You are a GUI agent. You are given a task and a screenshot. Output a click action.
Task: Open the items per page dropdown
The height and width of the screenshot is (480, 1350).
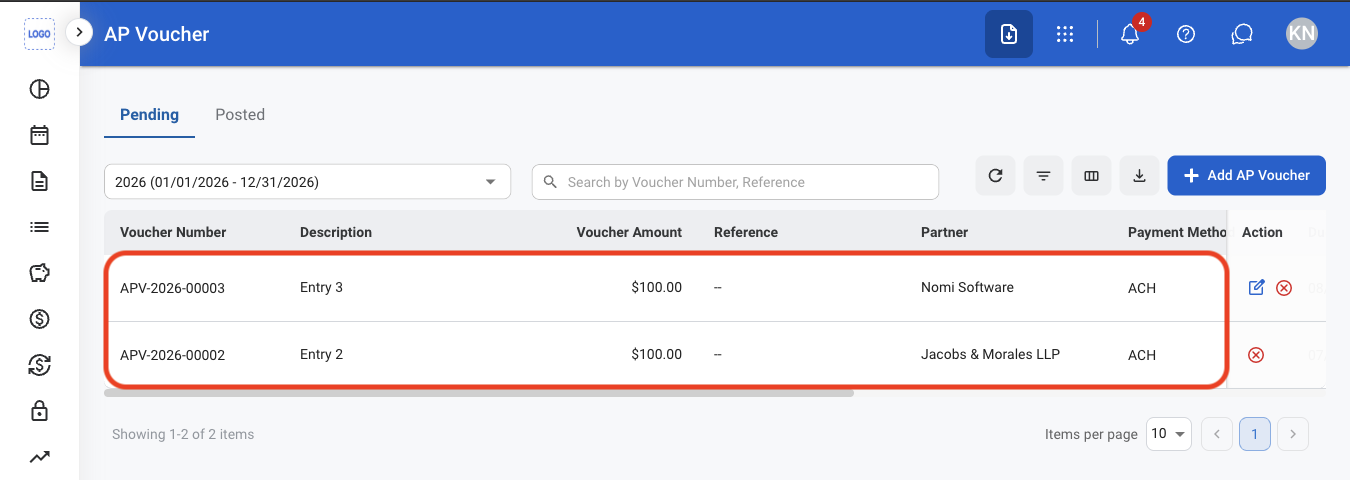point(1168,434)
